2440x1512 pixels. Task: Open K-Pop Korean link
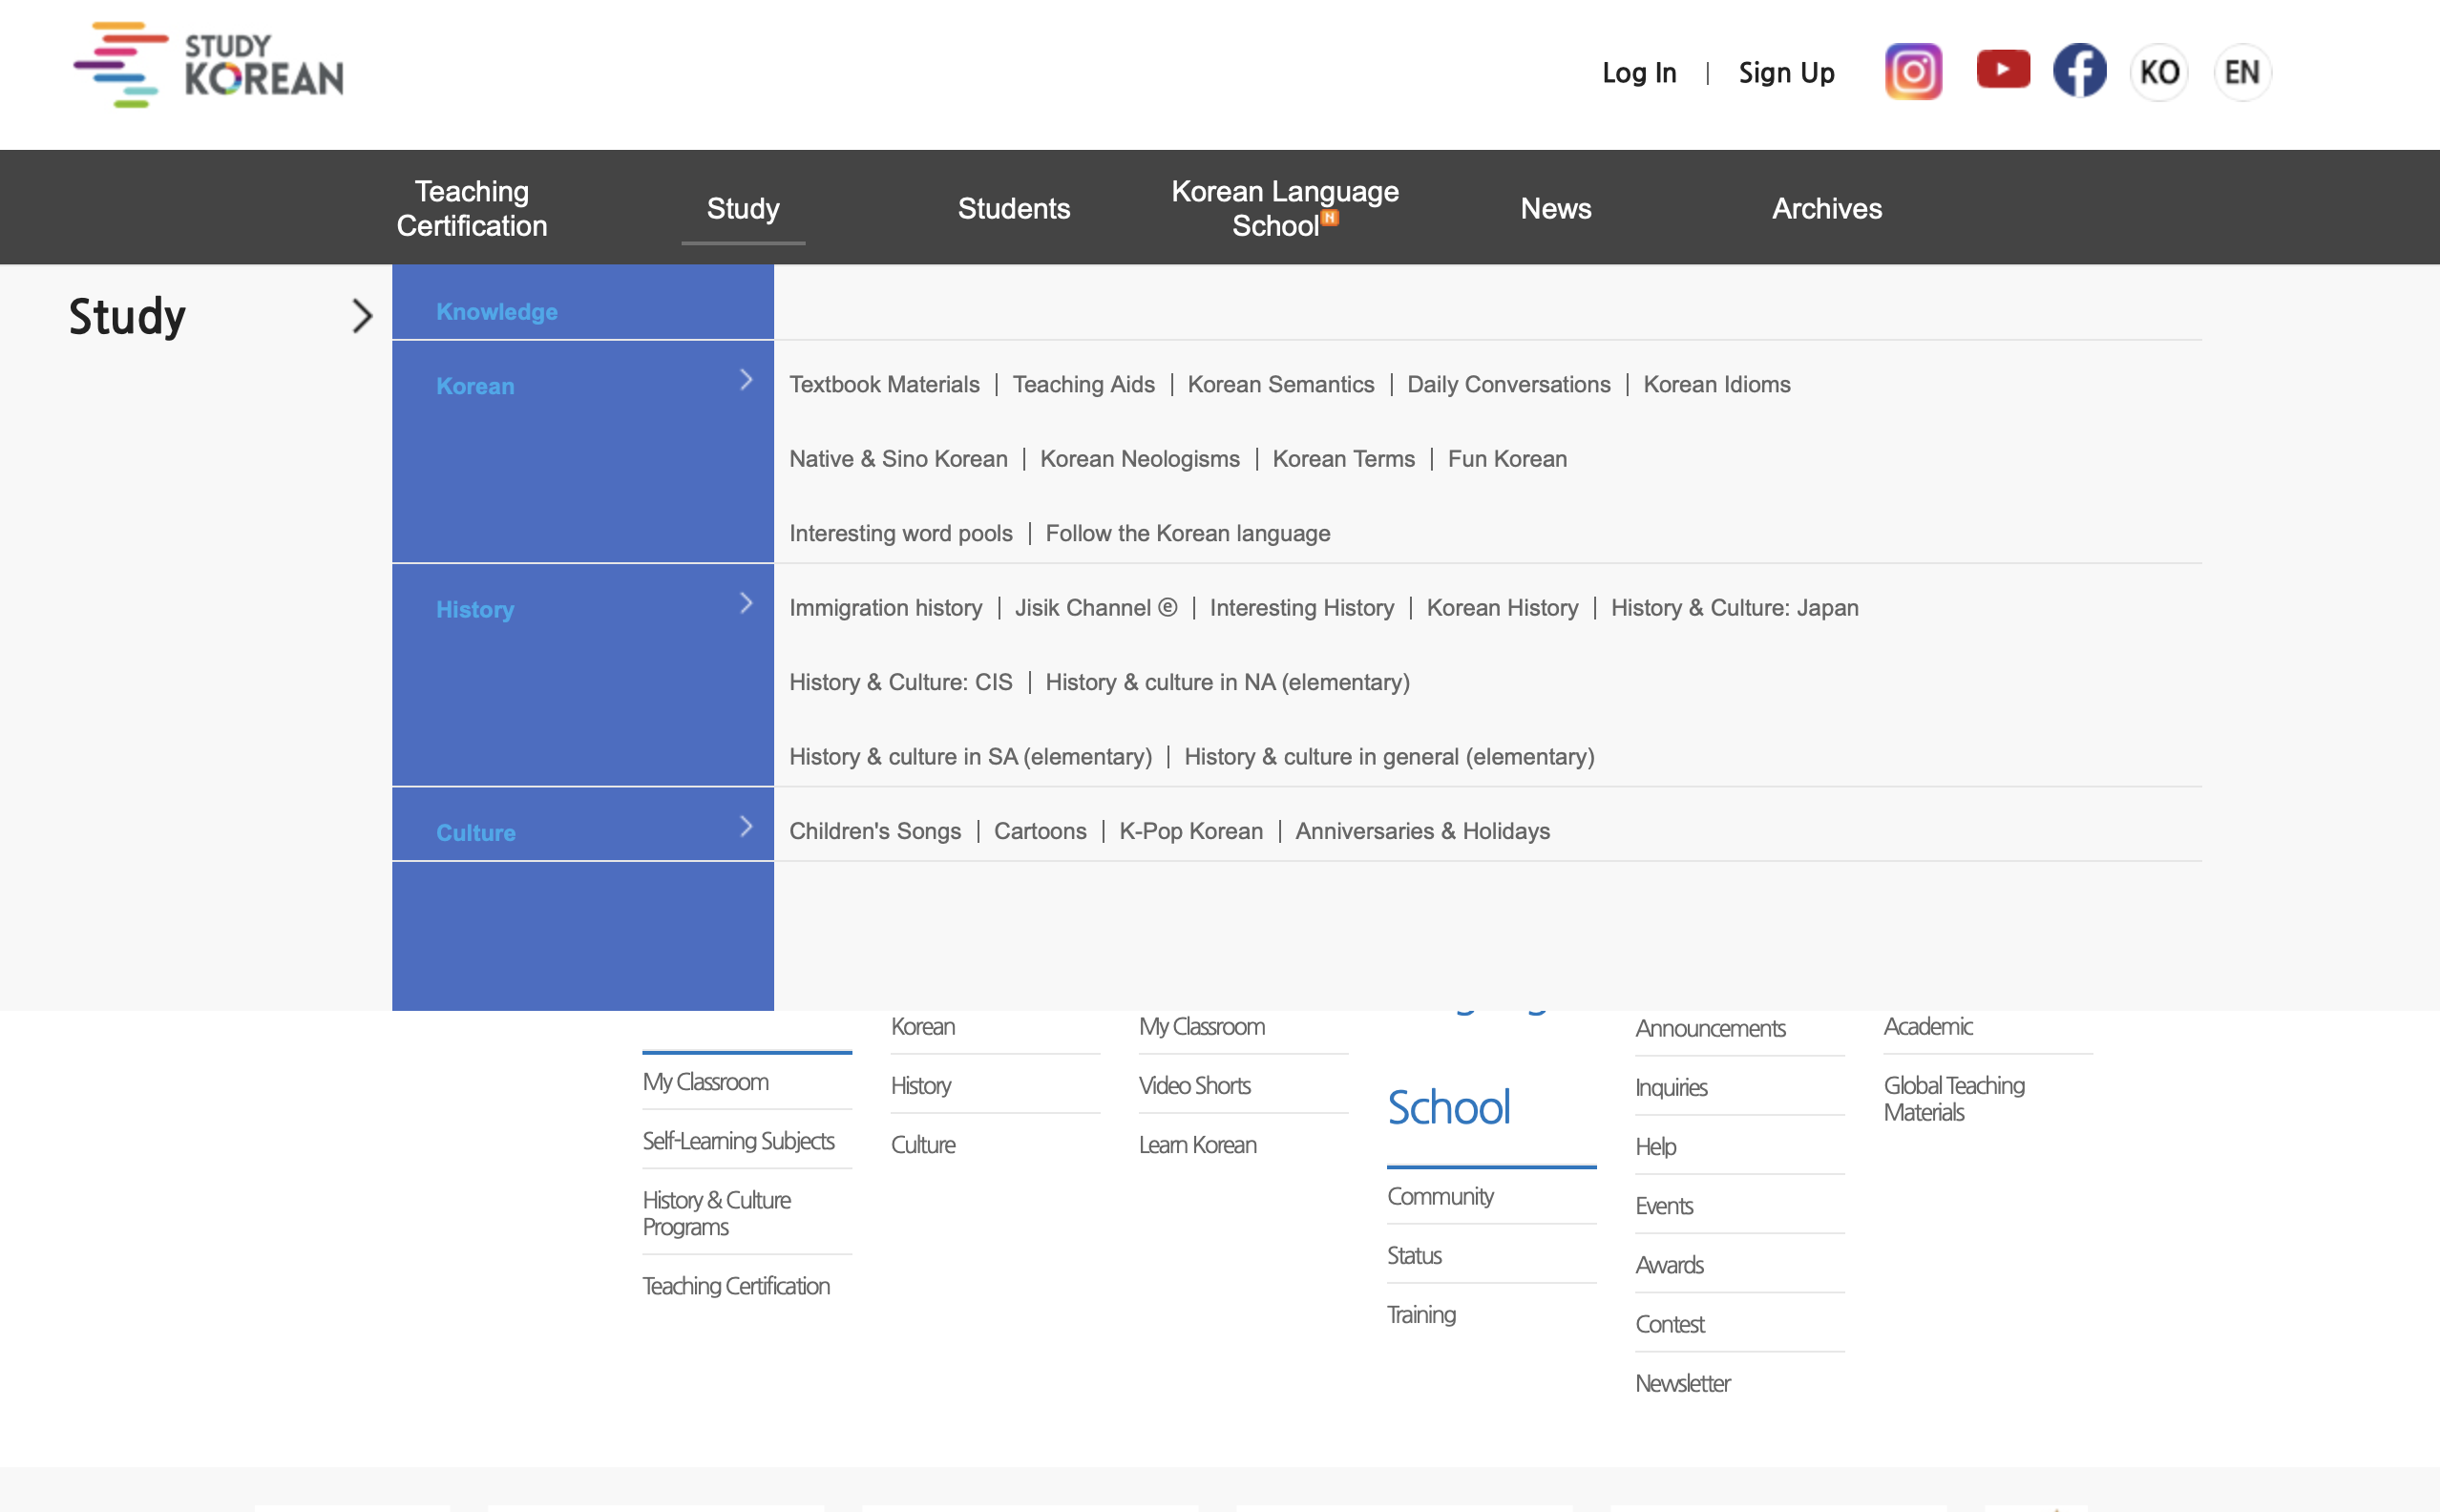point(1190,831)
